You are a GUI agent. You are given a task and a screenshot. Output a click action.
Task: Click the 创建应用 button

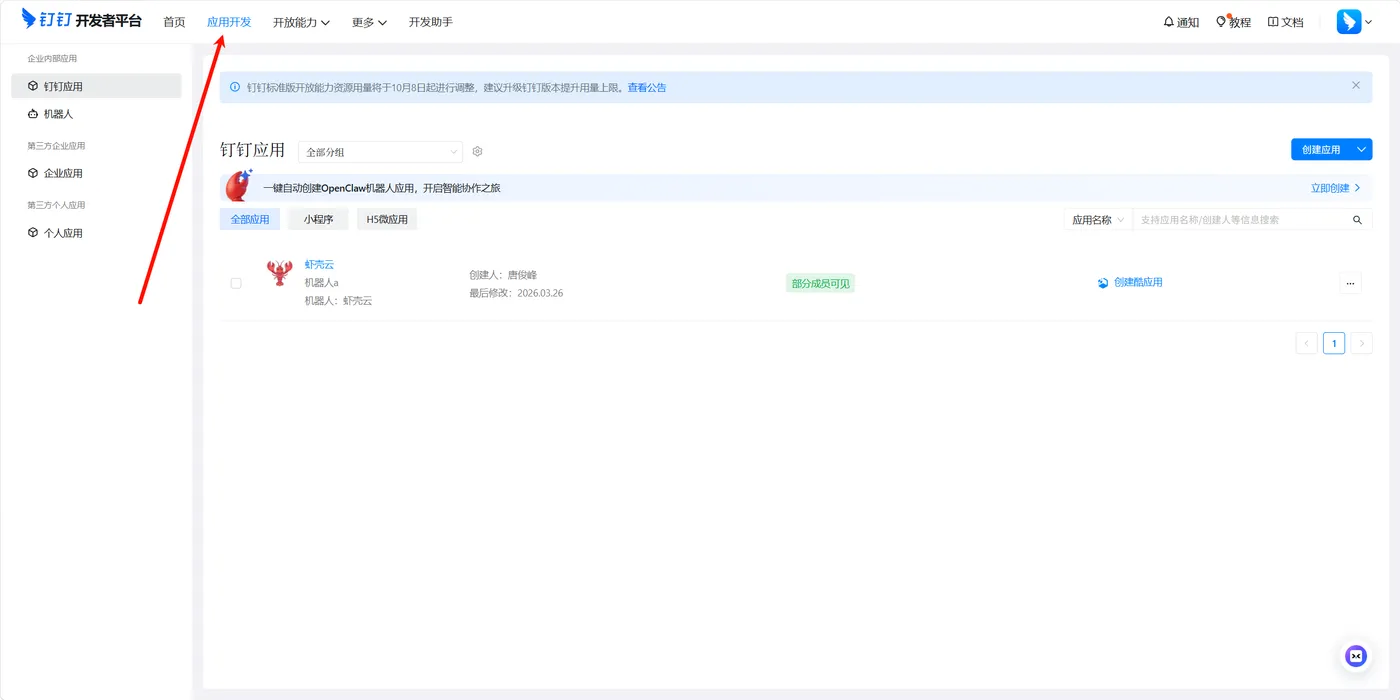pyautogui.click(x=1321, y=149)
